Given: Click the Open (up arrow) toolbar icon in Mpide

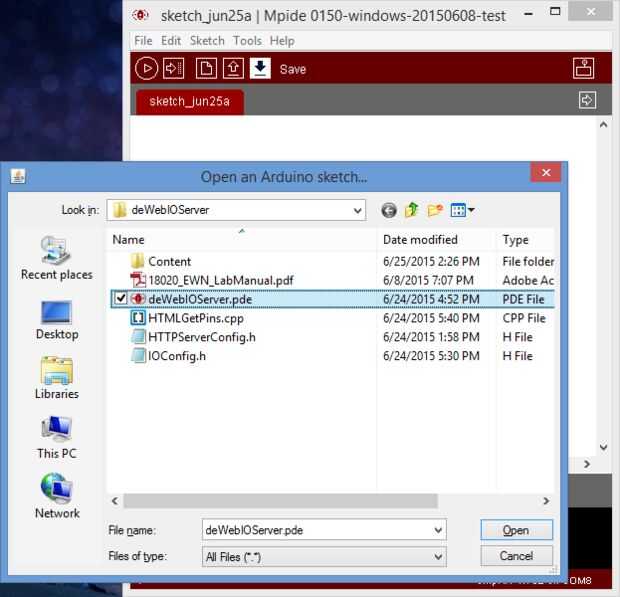Looking at the screenshot, I should (233, 68).
